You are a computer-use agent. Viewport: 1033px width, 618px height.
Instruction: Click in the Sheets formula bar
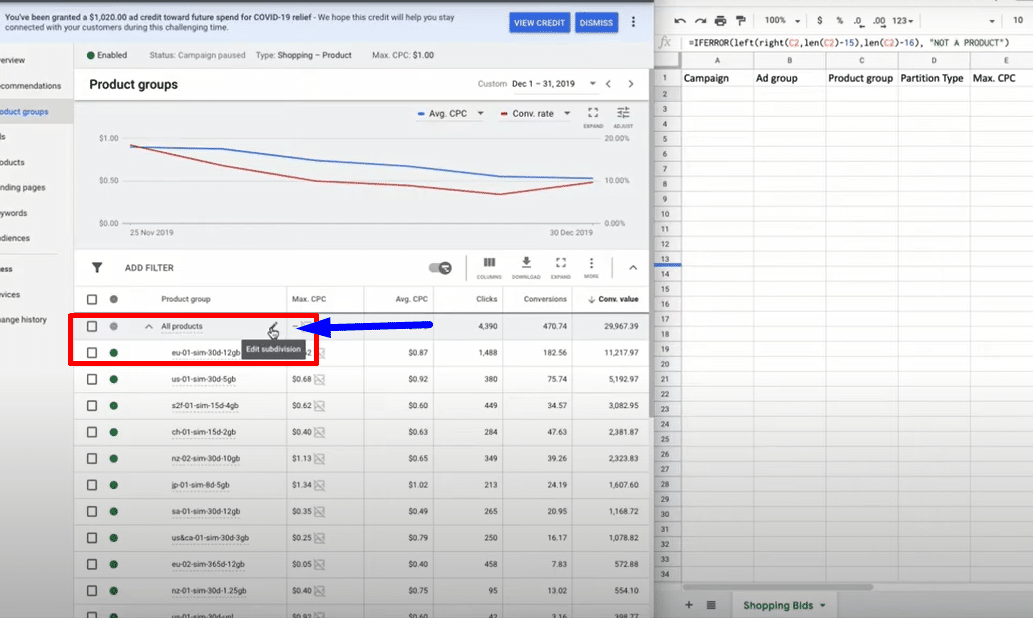coord(856,43)
